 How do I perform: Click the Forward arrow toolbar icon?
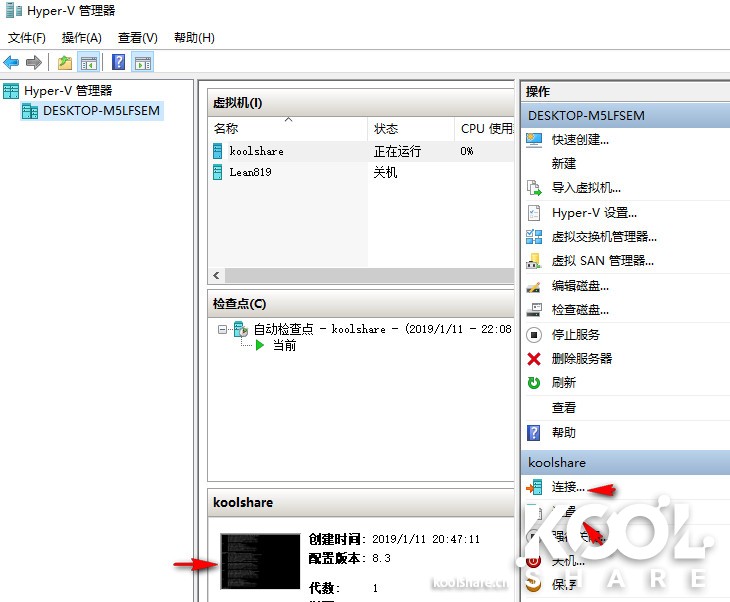[34, 62]
